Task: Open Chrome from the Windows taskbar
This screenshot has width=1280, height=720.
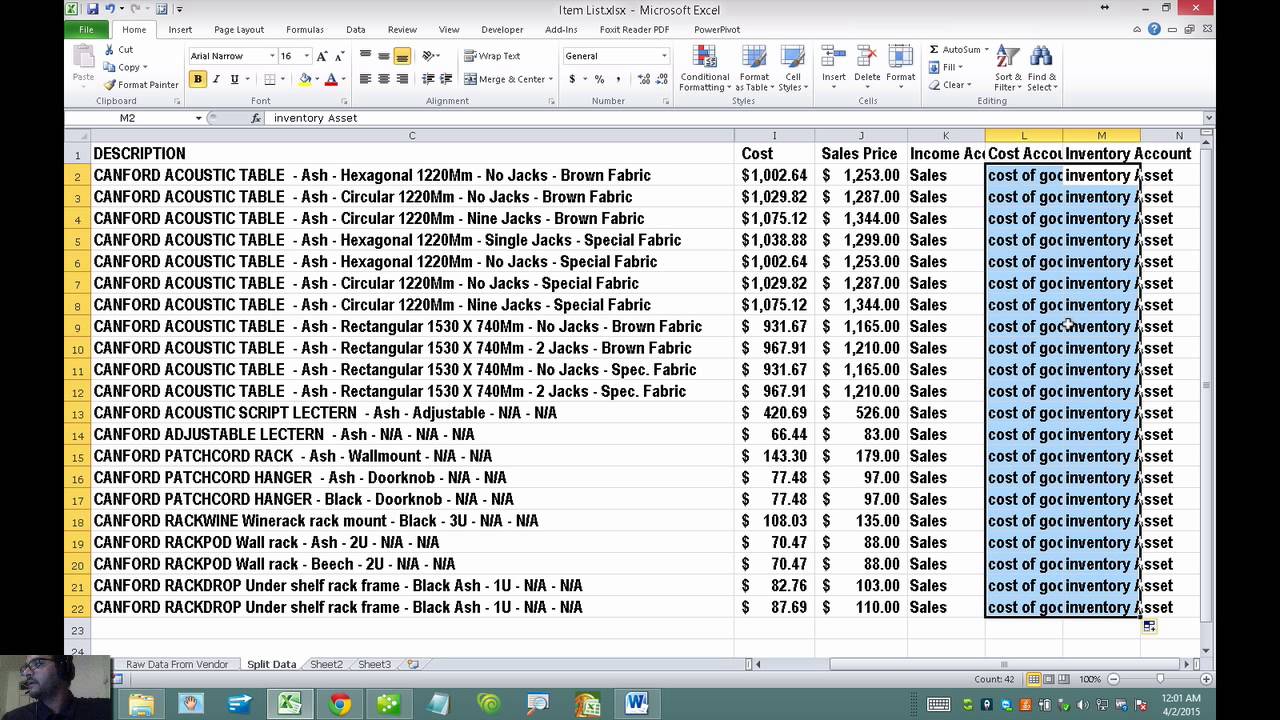Action: tap(340, 704)
